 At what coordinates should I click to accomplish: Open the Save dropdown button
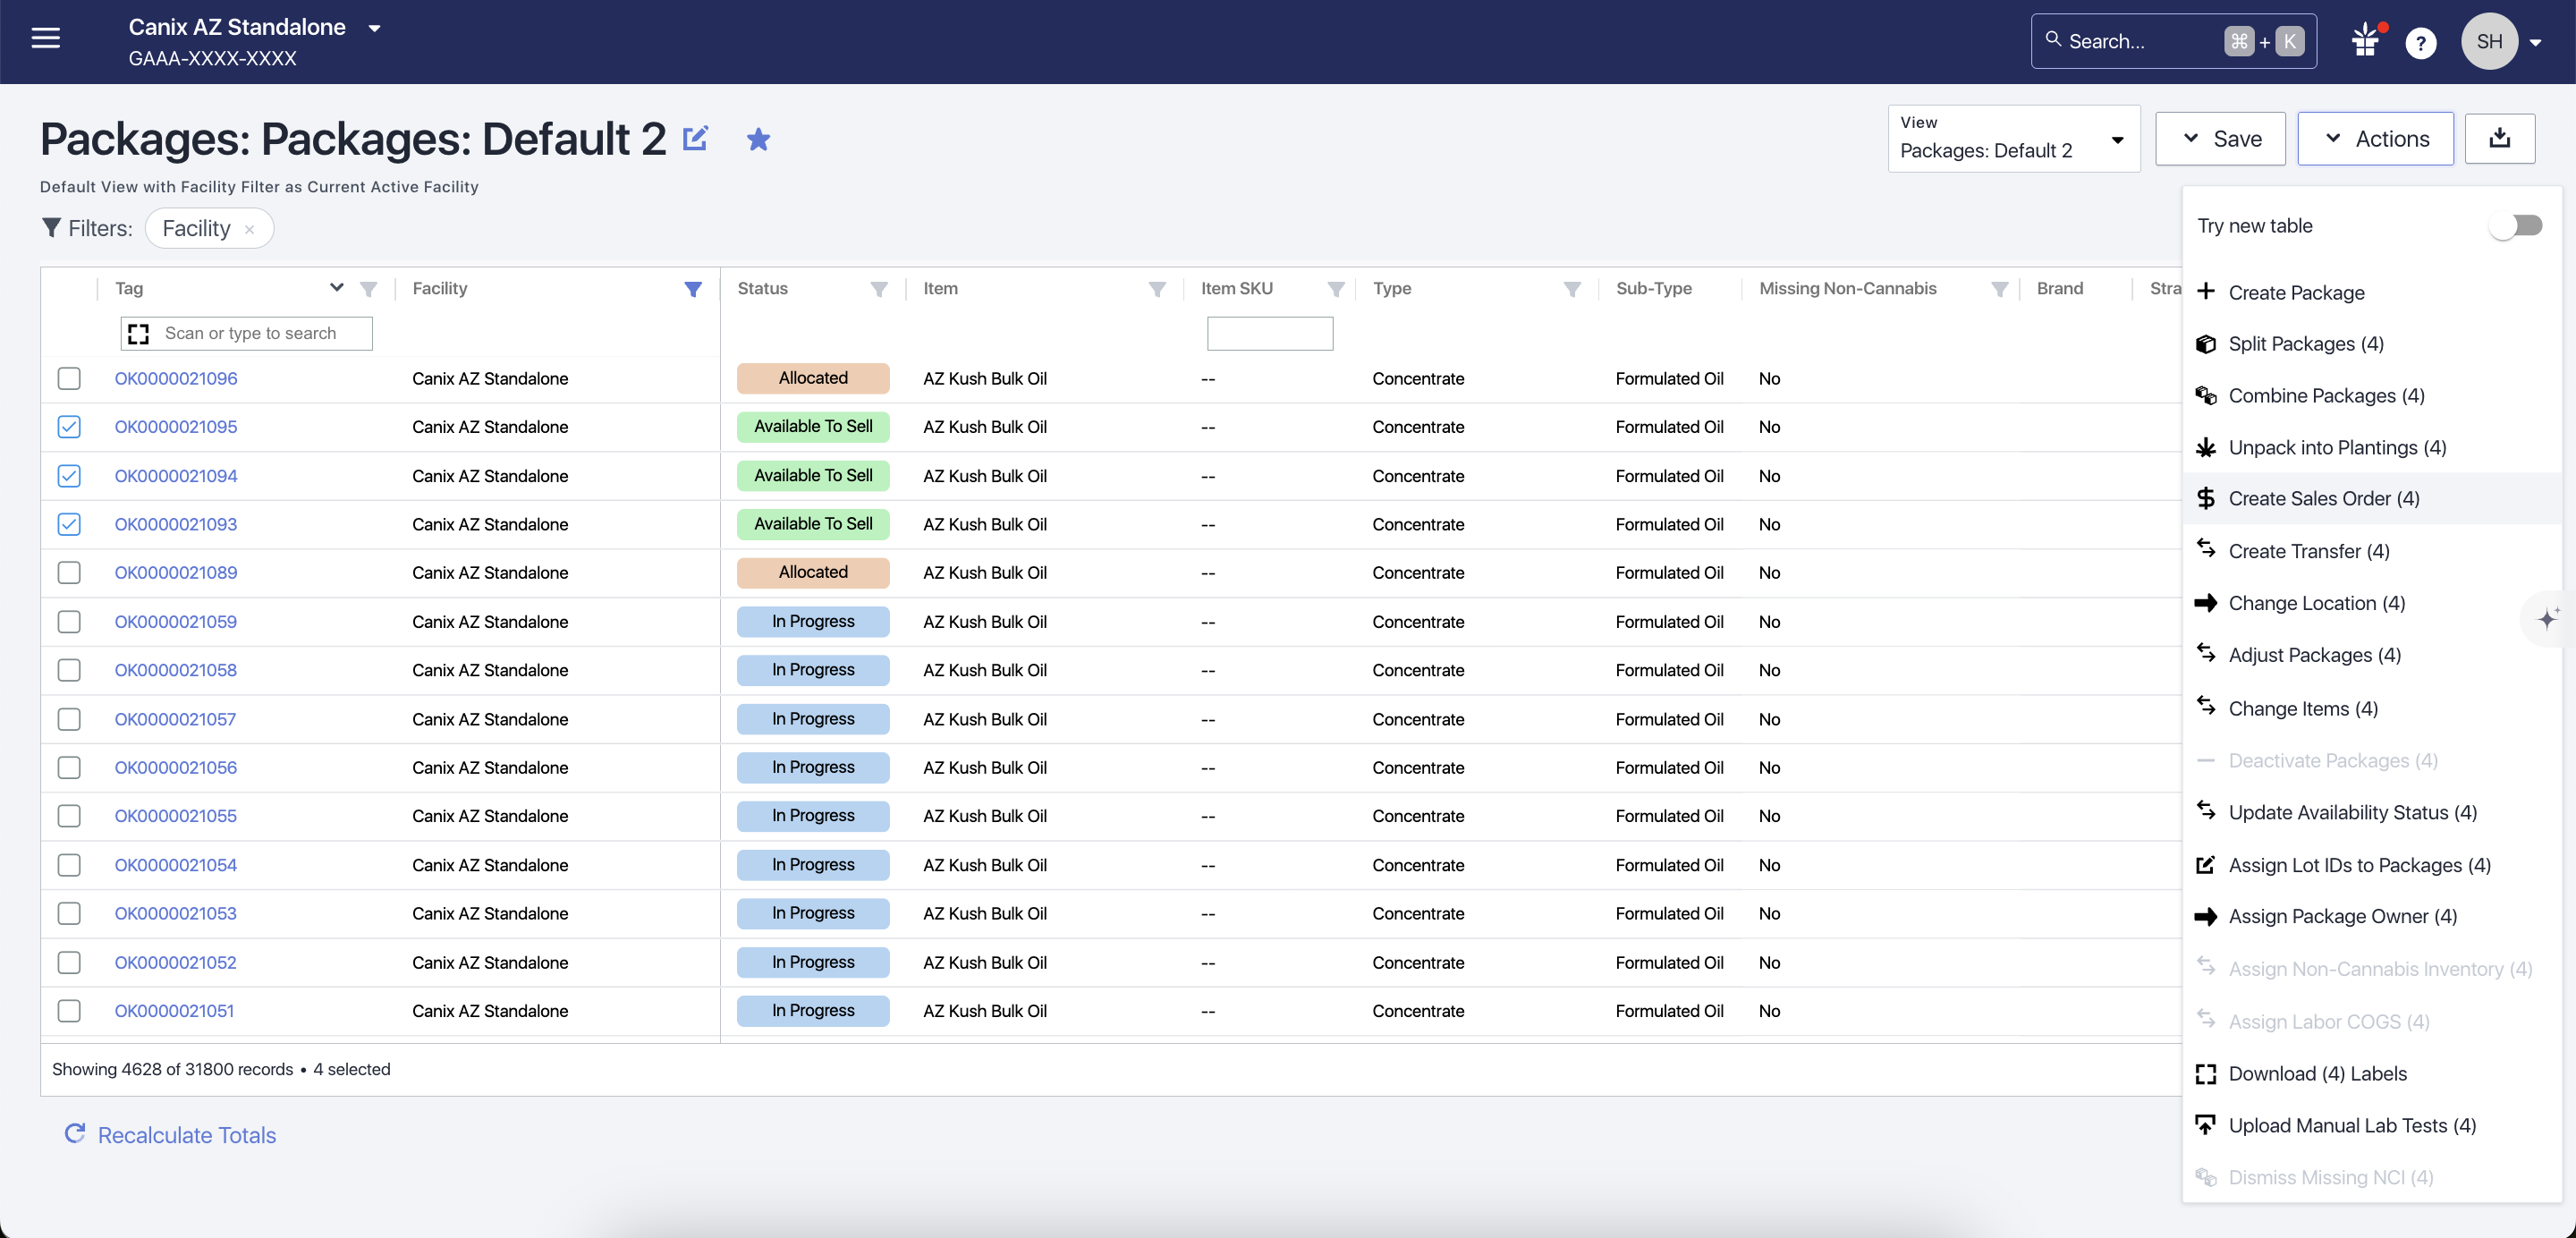click(x=2220, y=138)
